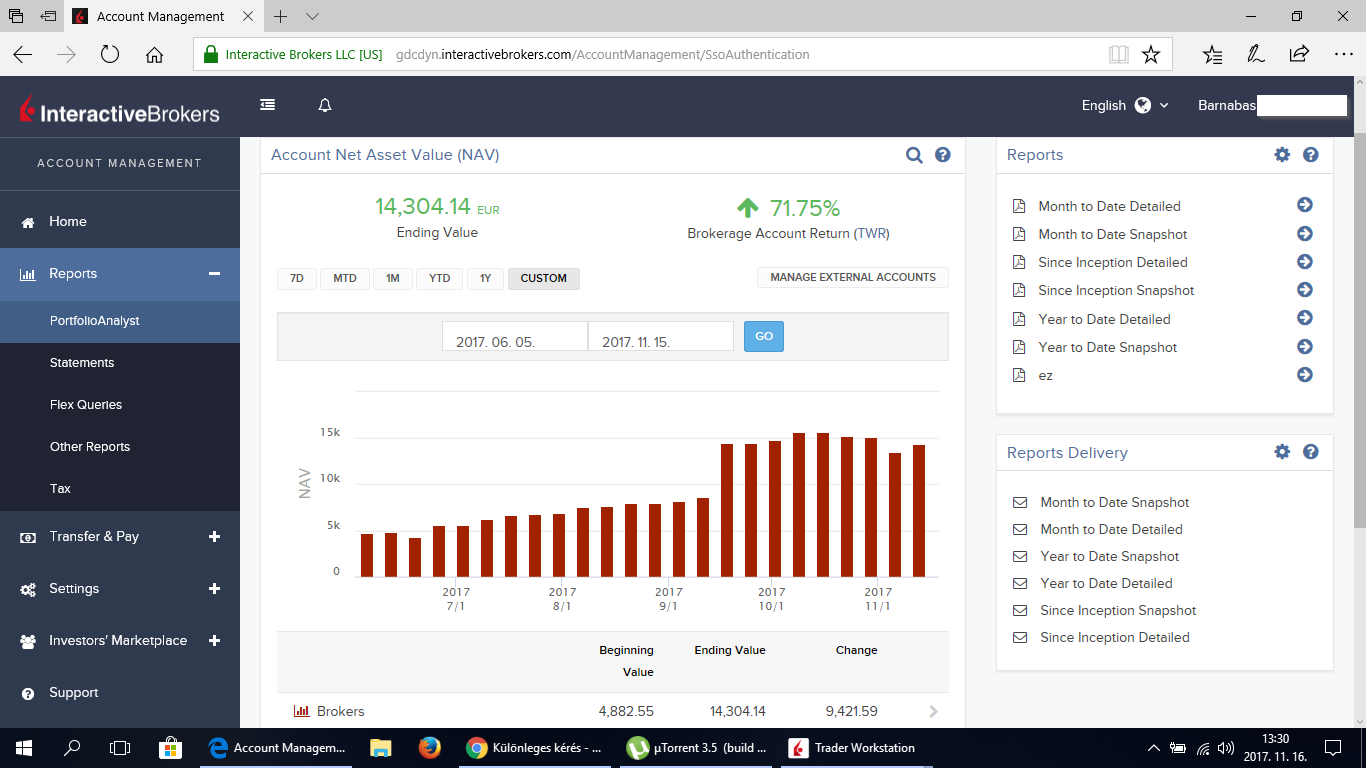The height and width of the screenshot is (768, 1366).
Task: Click the Edge share icon
Action: [1299, 55]
